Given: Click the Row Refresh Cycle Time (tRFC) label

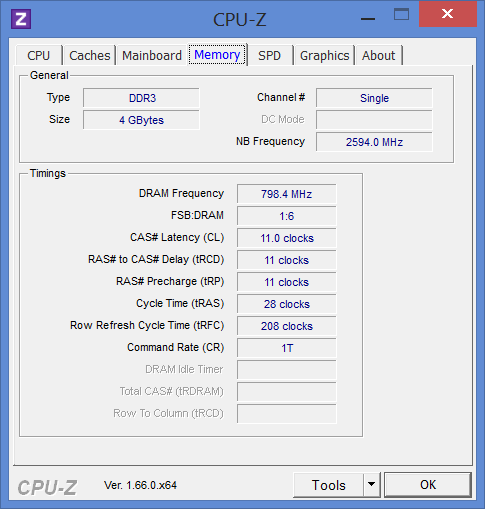Looking at the screenshot, I should coord(147,325).
